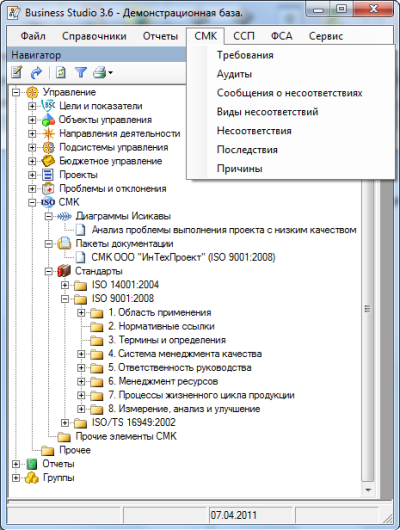Expand the ISO/TS 16949:2002 folder

65,423
